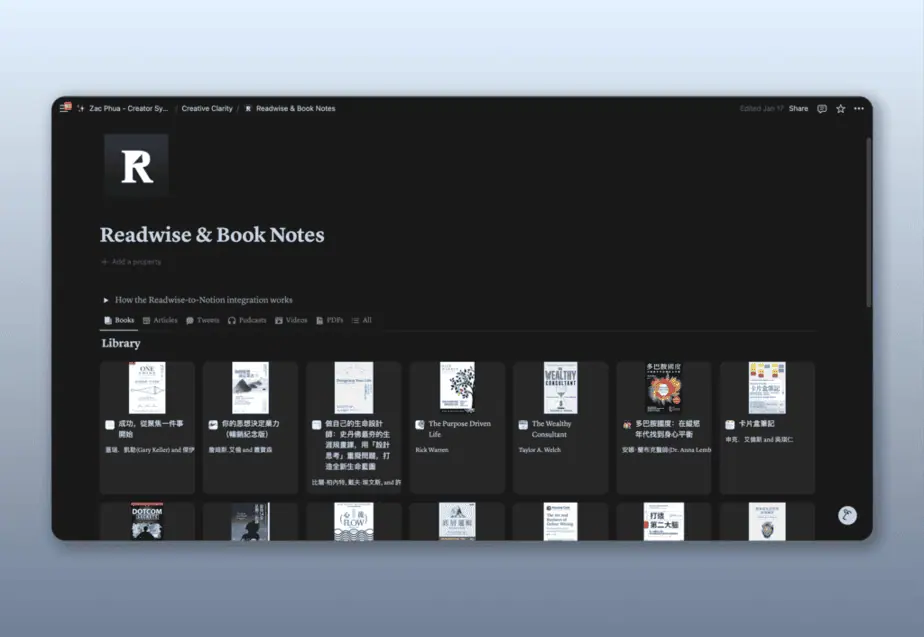Click the emoji icon beside 多巴胺國度

click(x=626, y=424)
